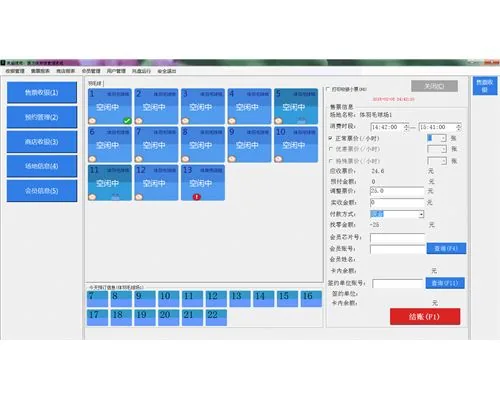Click the red alert icon on court 13

click(197, 197)
